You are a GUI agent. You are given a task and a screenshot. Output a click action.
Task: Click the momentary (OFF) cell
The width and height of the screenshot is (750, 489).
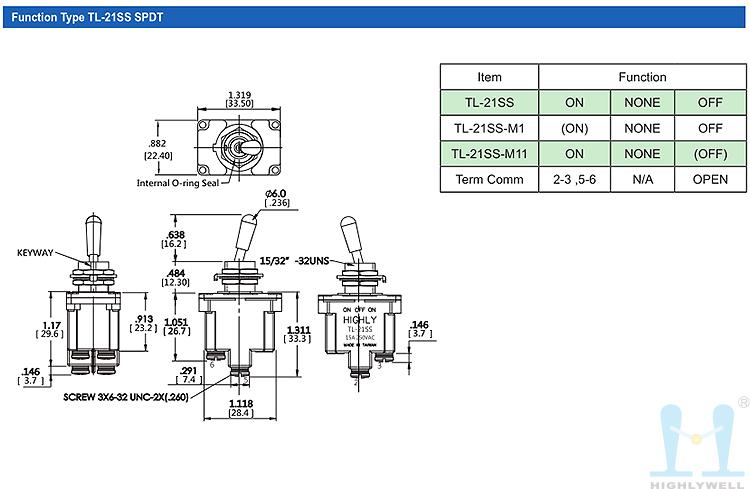coord(710,154)
